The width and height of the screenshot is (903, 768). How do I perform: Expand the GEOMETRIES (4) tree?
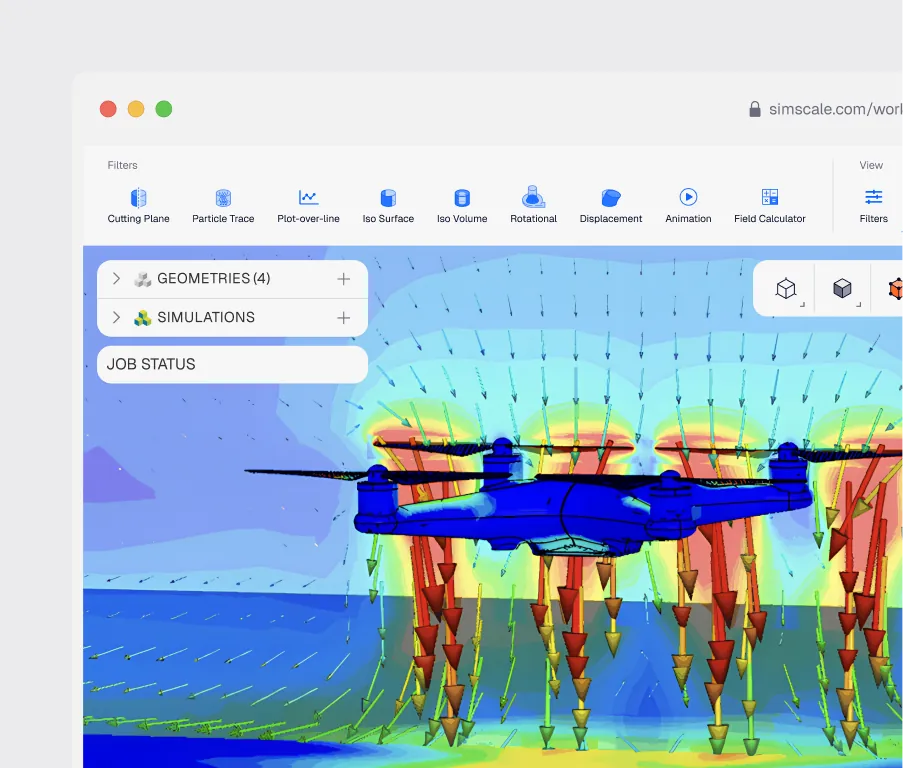coord(116,279)
